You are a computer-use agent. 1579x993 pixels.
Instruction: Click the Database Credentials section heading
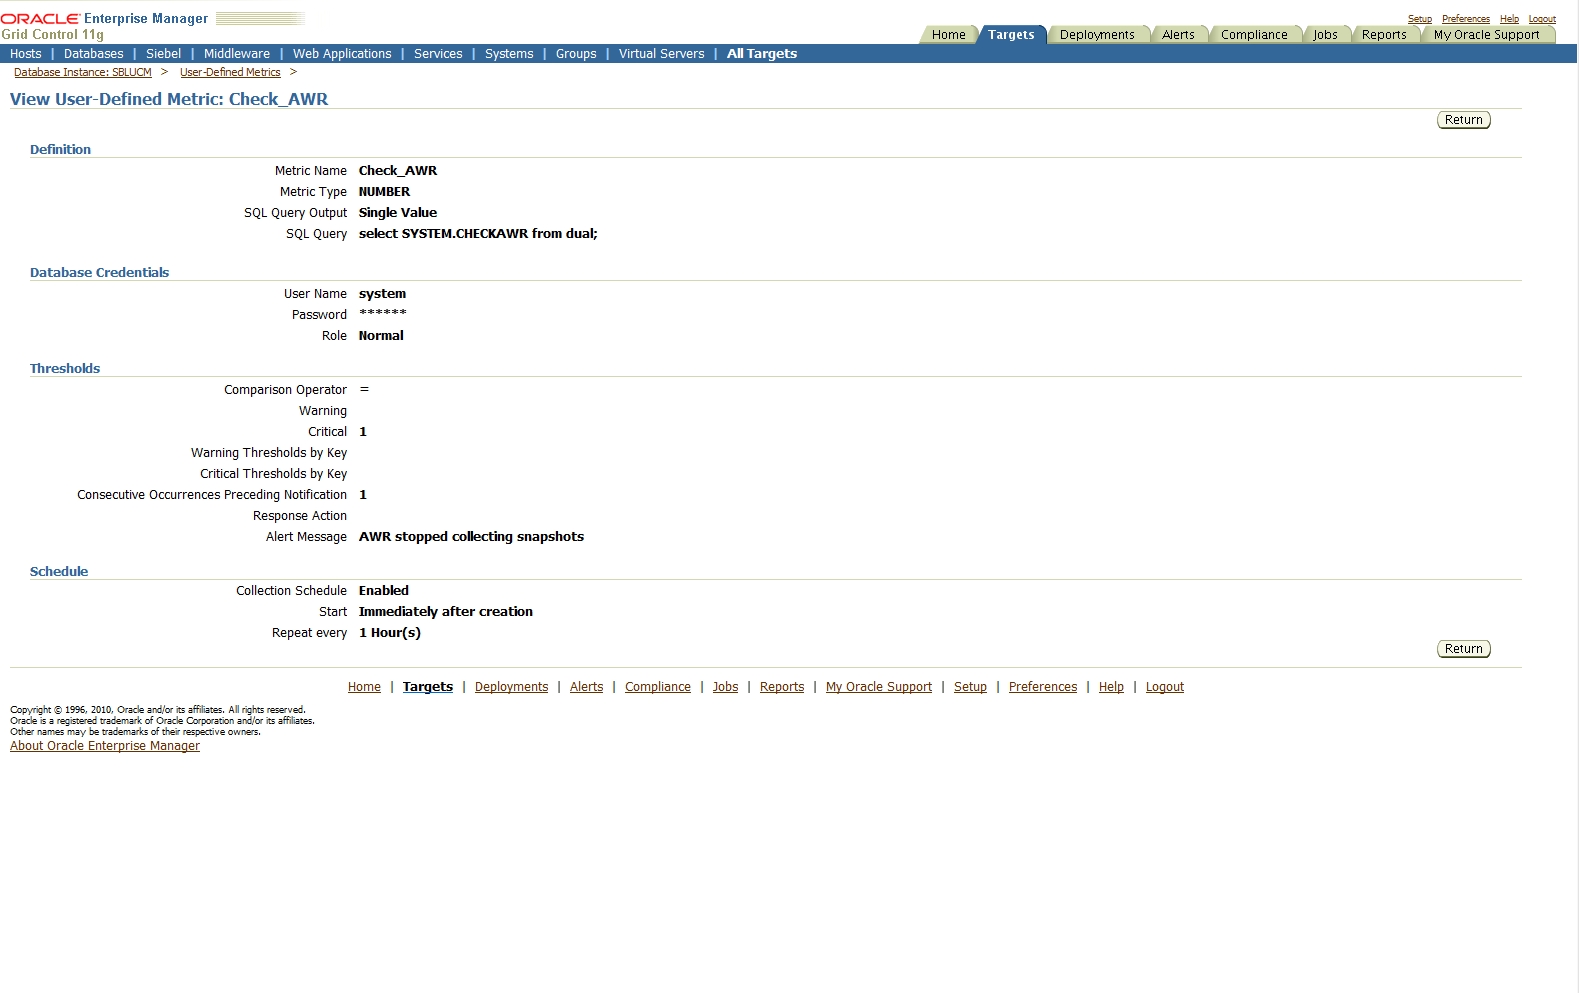pos(99,273)
